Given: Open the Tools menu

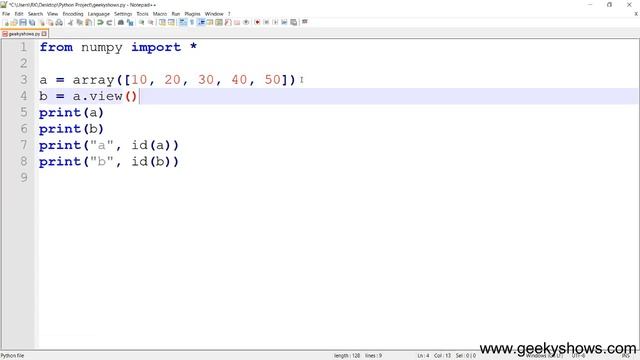Looking at the screenshot, I should point(142,14).
